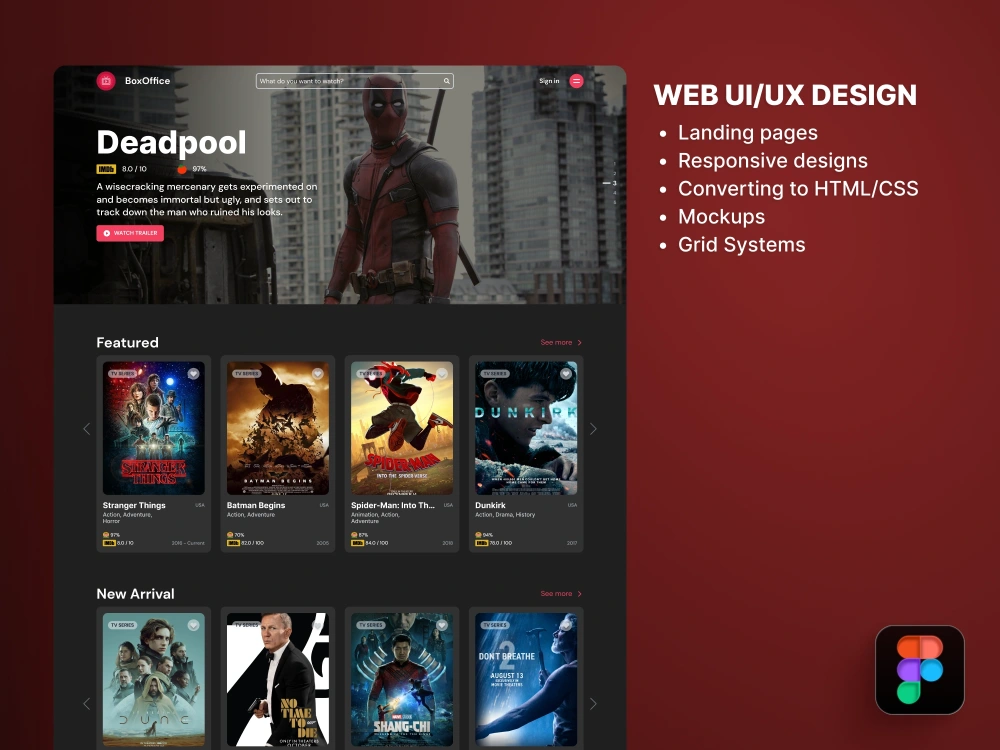Image resolution: width=1000 pixels, height=750 pixels.
Task: Click the search magnifier icon
Action: [x=446, y=81]
